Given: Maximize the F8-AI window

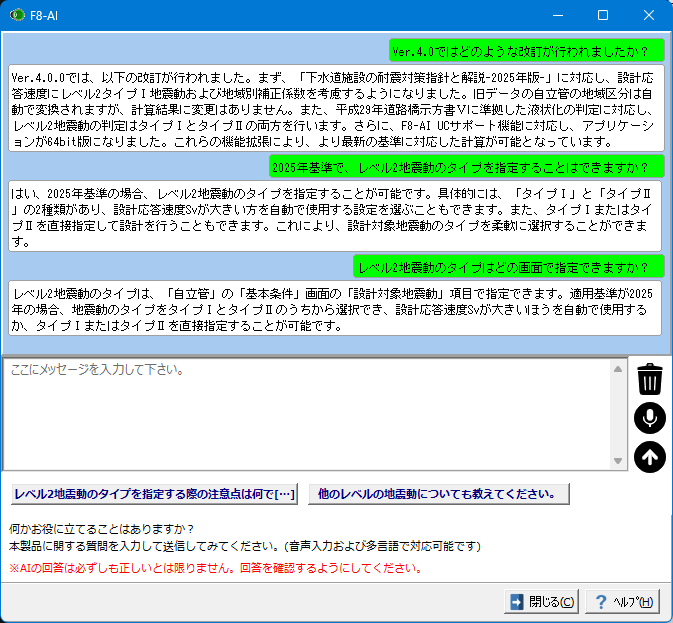Looking at the screenshot, I should click(x=603, y=15).
